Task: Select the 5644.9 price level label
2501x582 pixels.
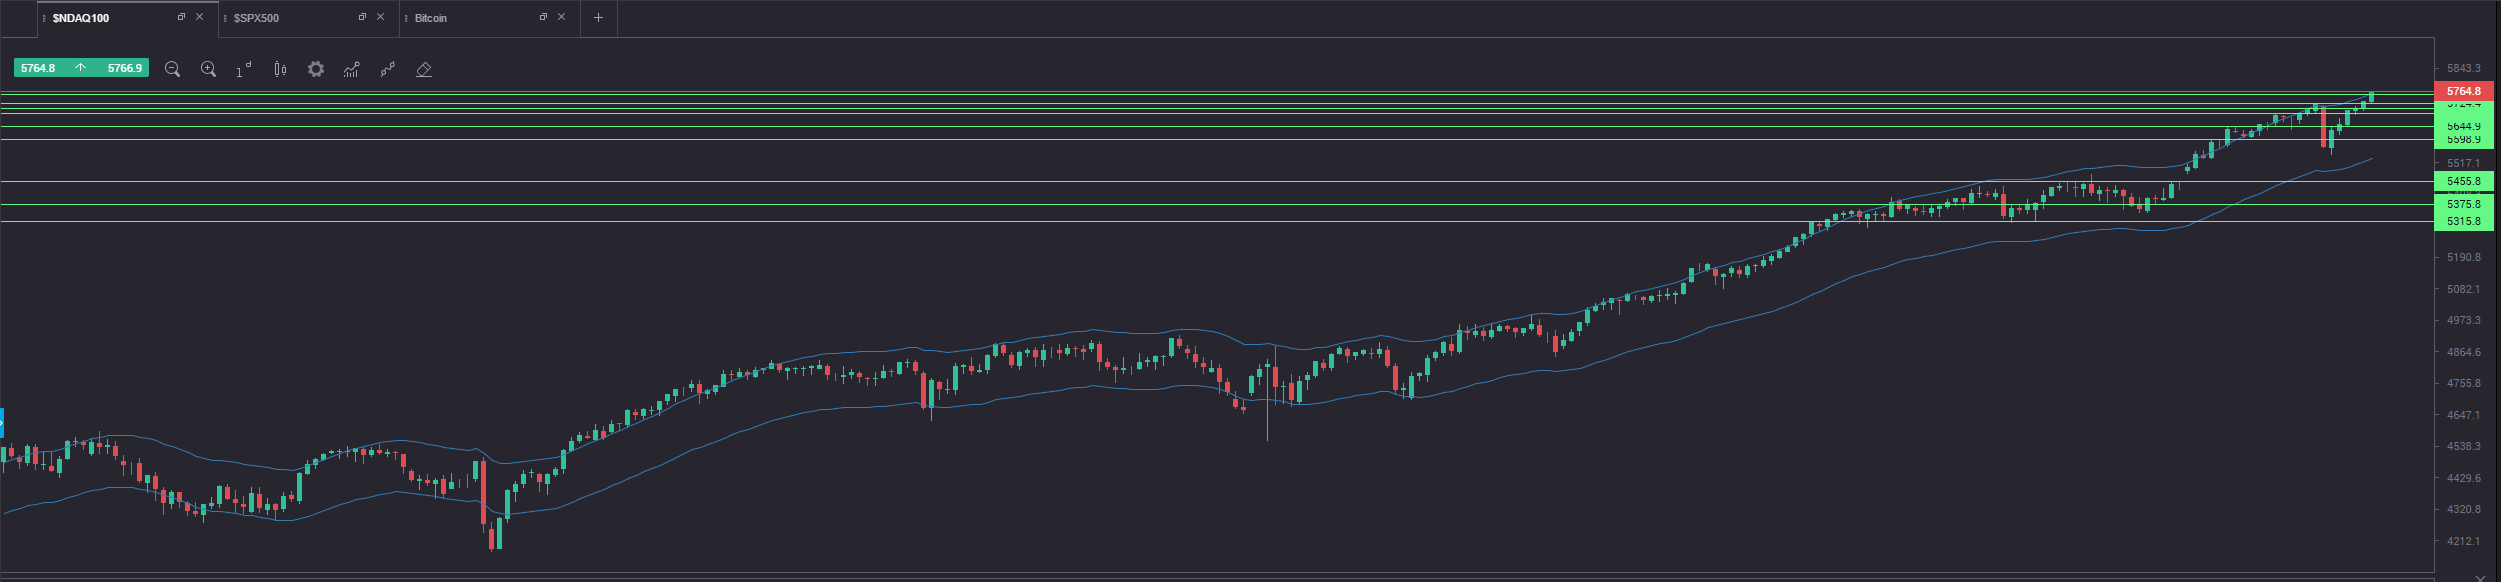Action: [x=2463, y=127]
